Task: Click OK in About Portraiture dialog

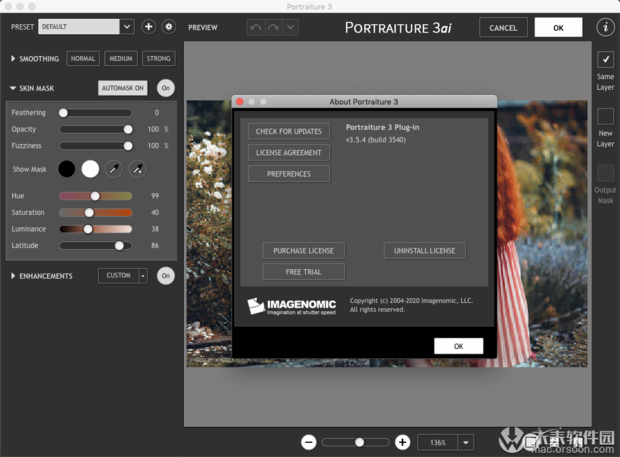Action: 458,346
